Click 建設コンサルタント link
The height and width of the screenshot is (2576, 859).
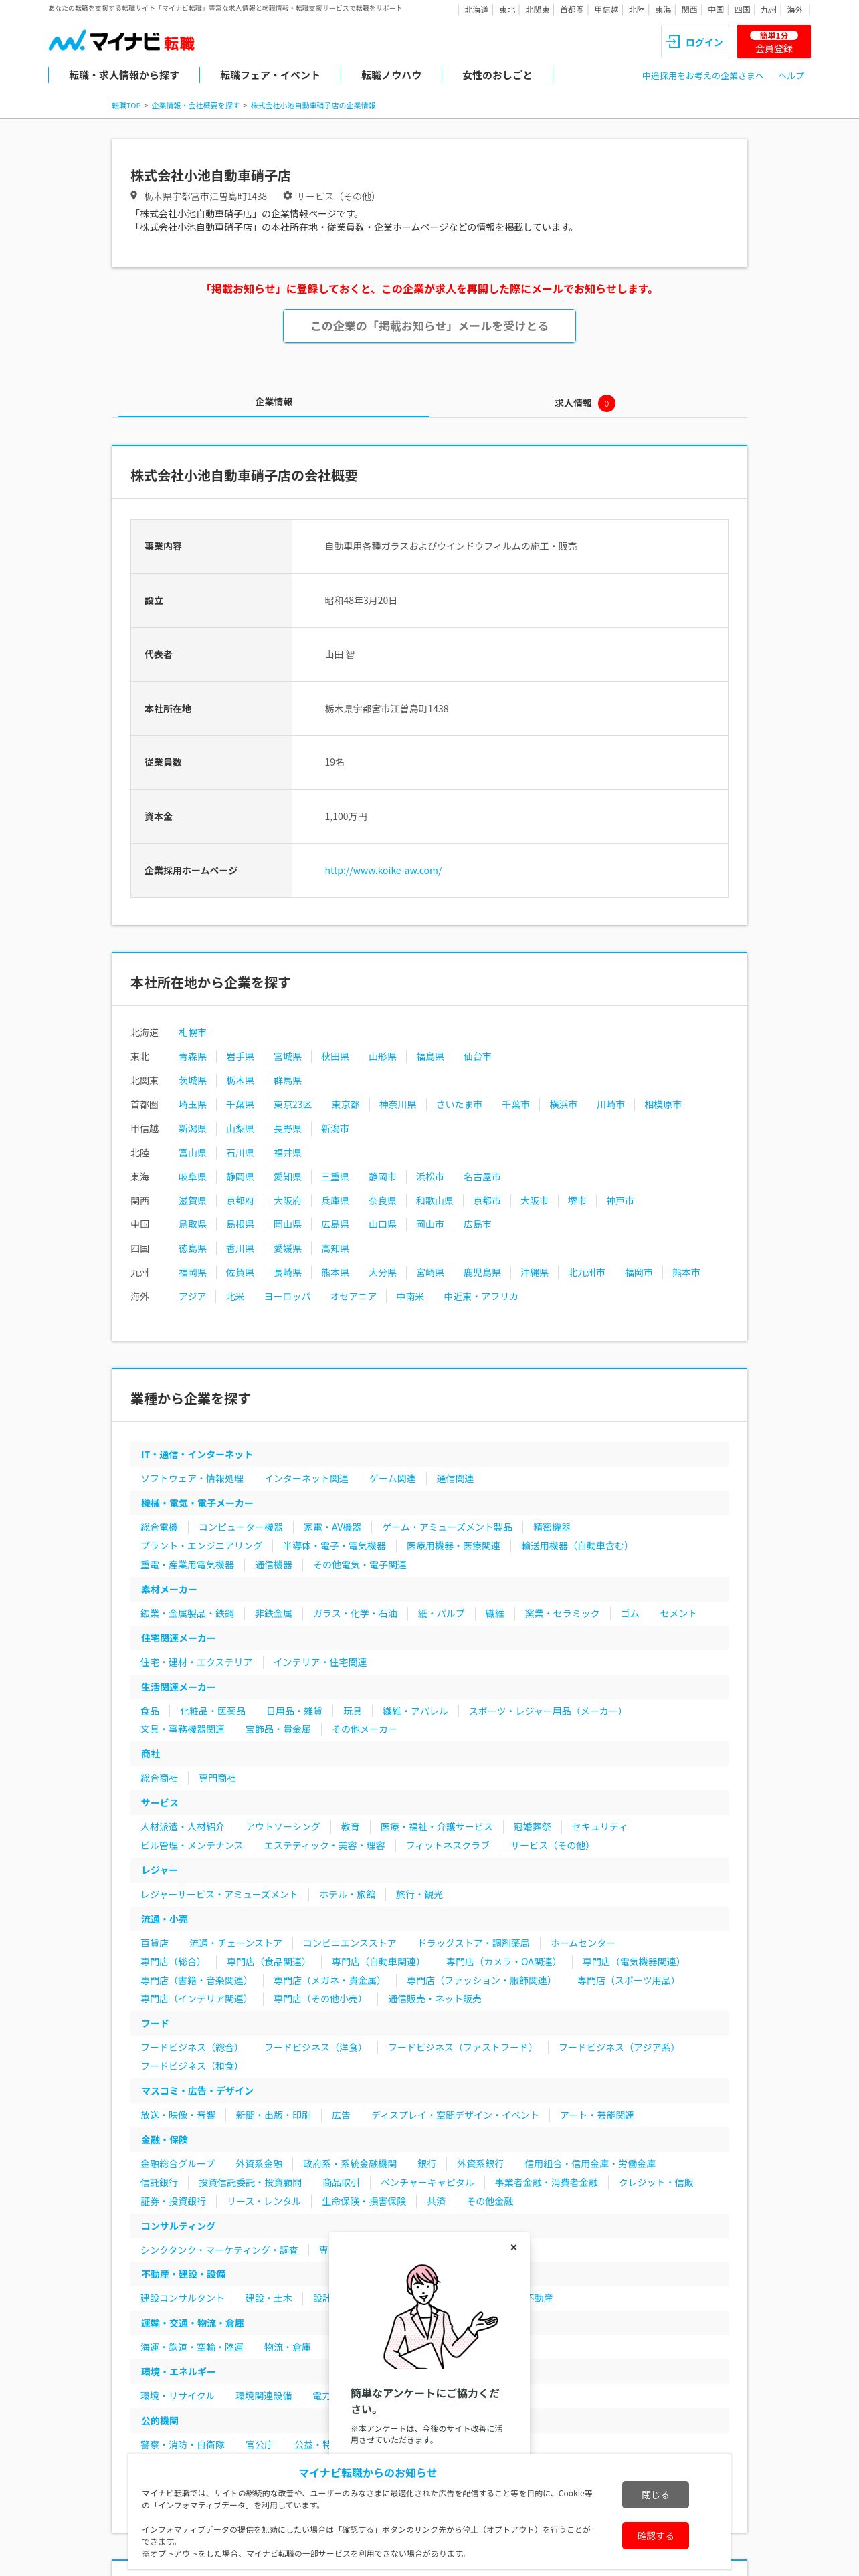(x=182, y=2299)
